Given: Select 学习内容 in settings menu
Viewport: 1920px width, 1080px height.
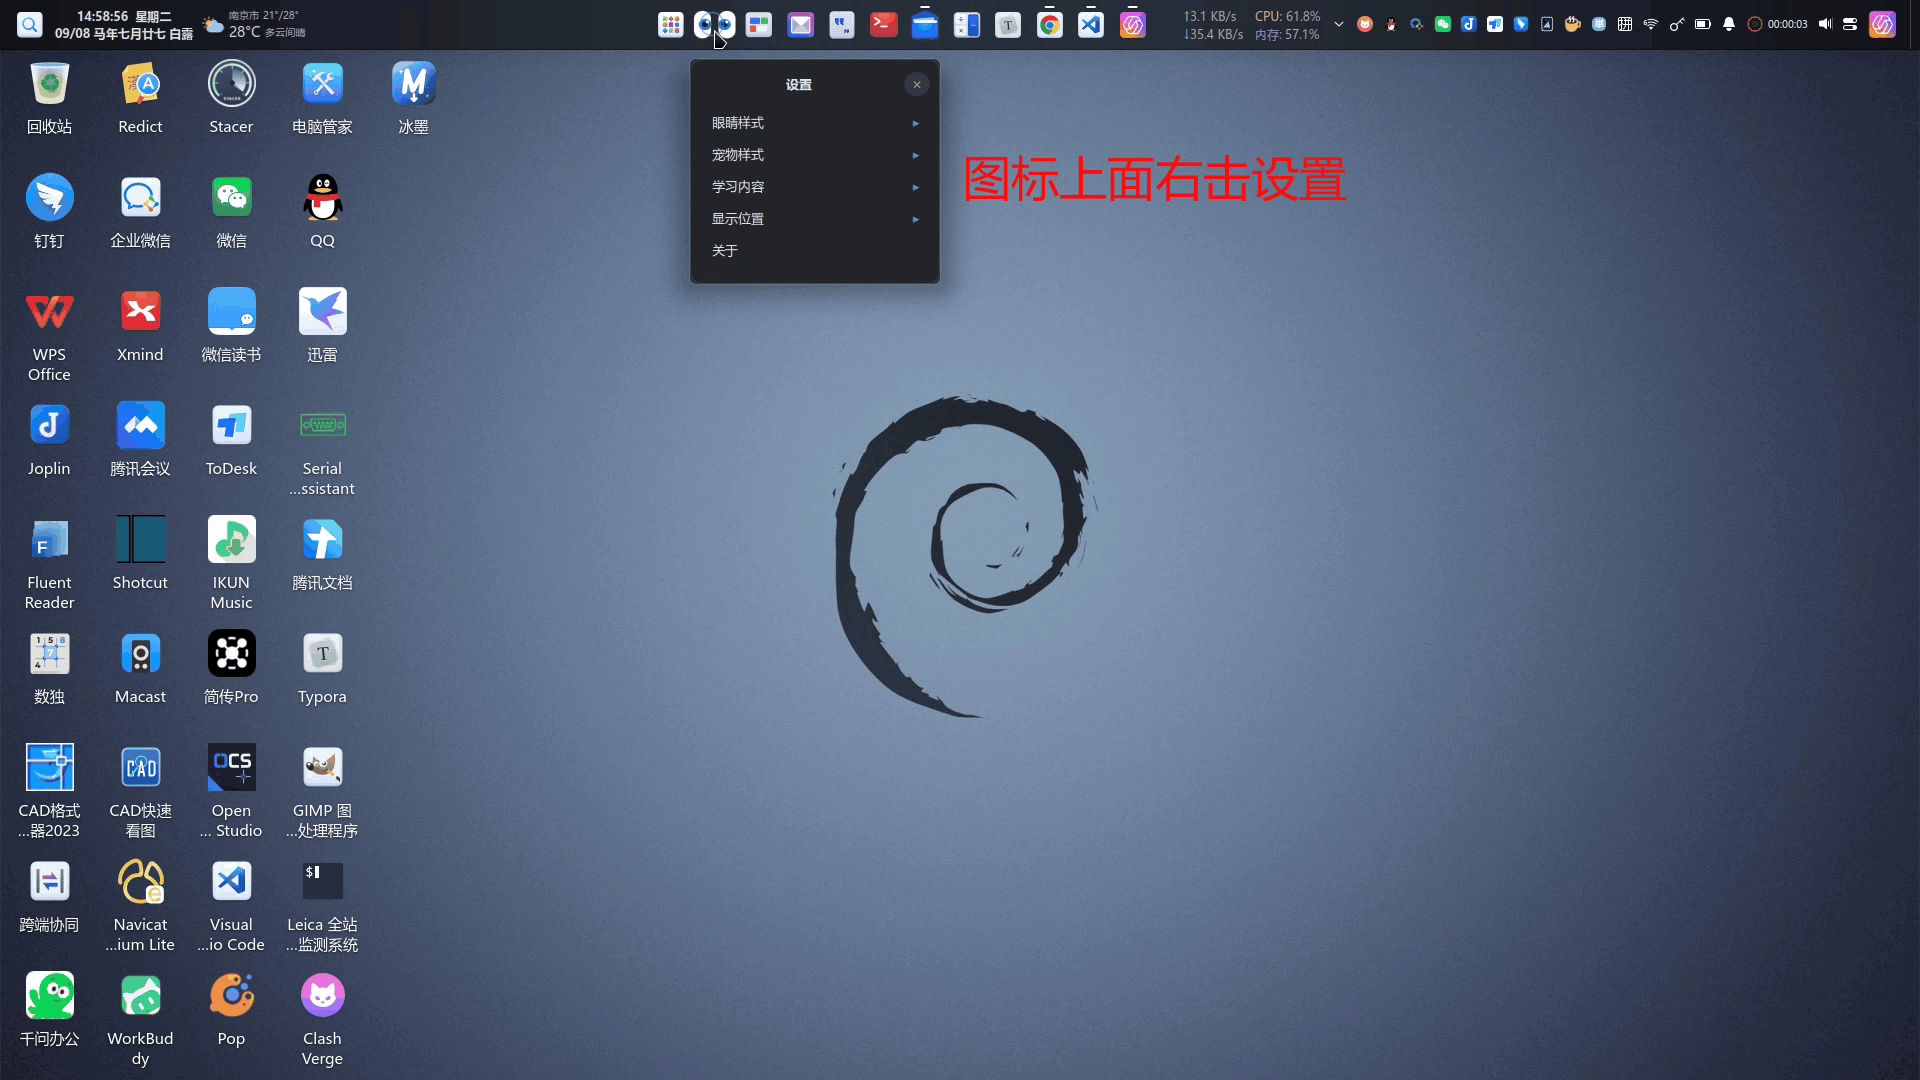Looking at the screenshot, I should click(x=814, y=187).
